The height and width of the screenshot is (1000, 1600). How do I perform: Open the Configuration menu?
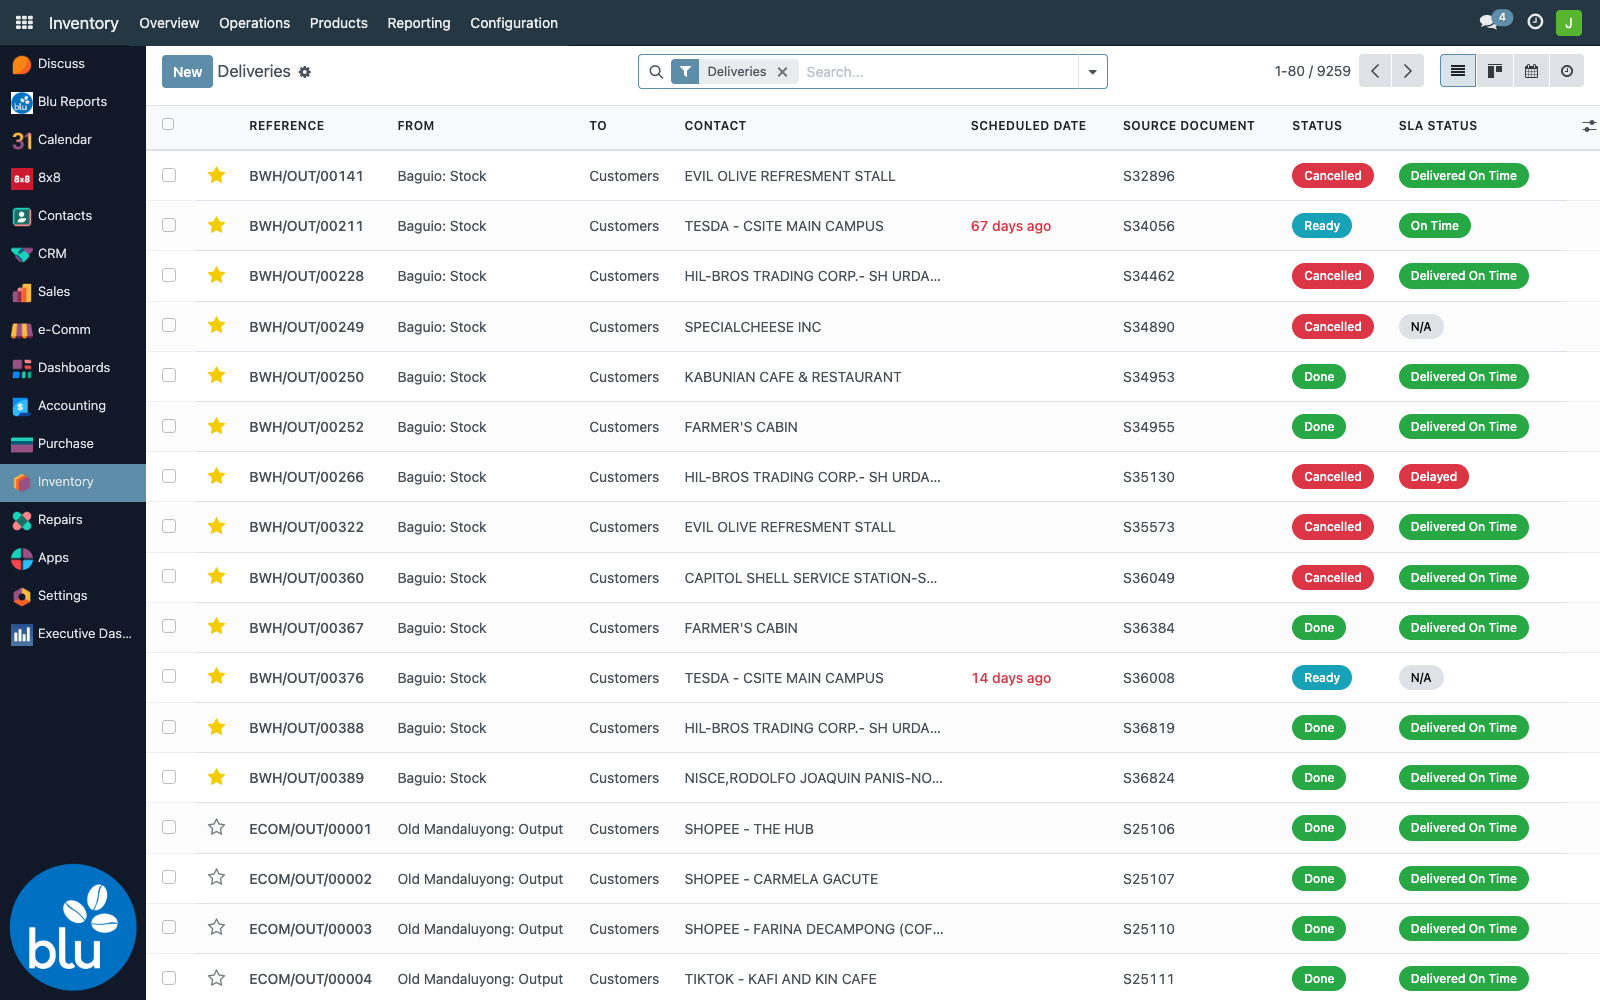(x=514, y=23)
